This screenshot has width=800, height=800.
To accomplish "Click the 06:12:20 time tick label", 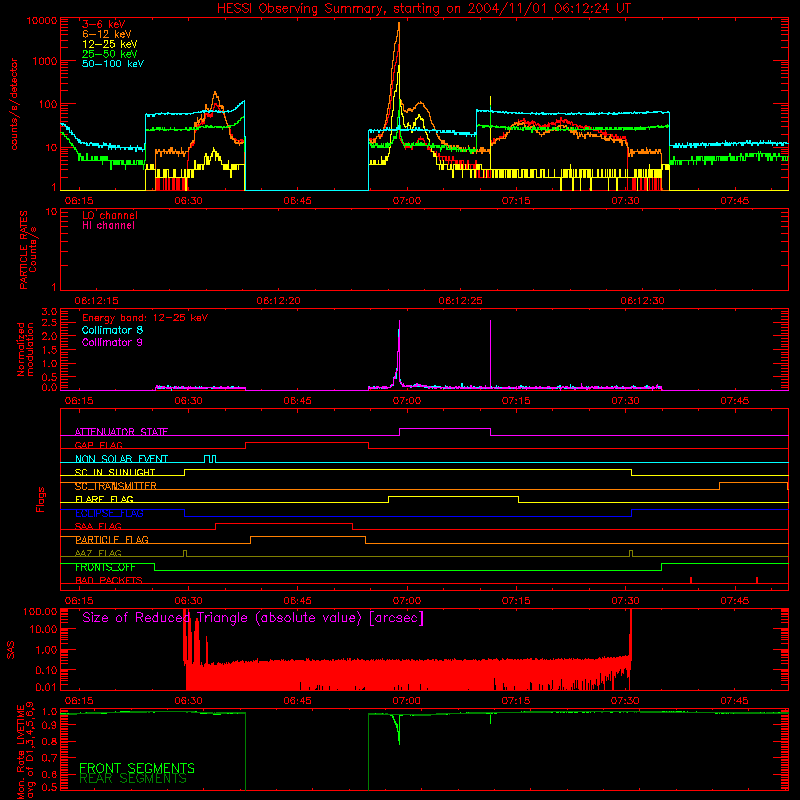I will 279,301.
